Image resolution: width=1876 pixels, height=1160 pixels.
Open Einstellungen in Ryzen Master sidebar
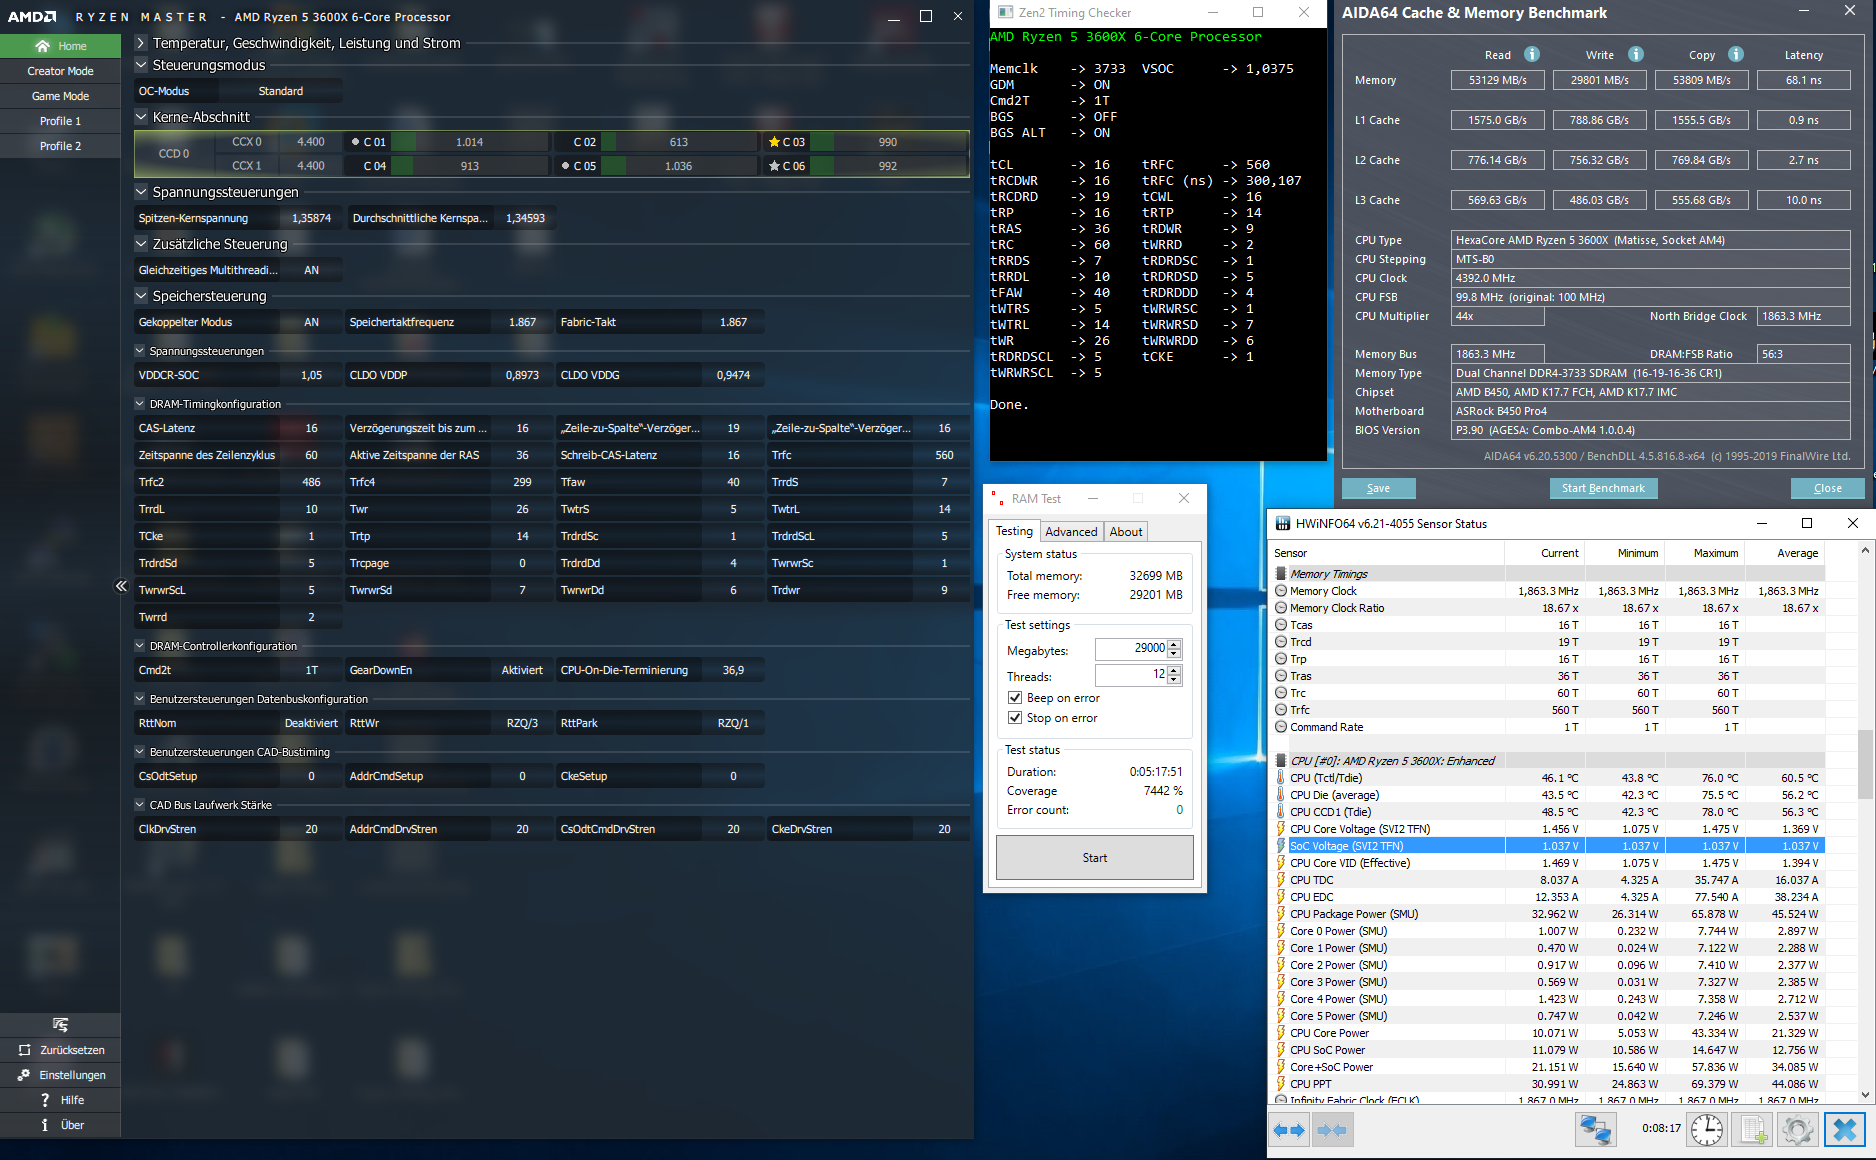tap(60, 1075)
